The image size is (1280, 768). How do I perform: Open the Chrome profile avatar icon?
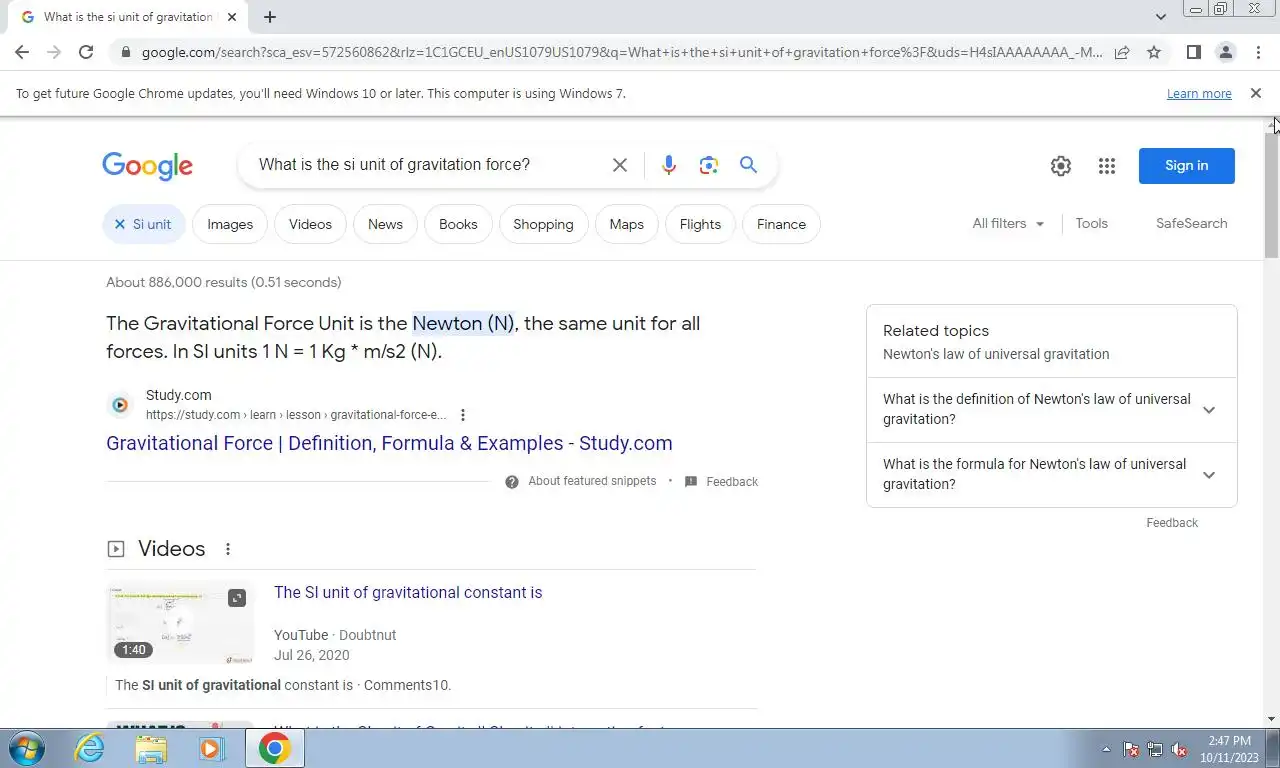coord(1225,52)
